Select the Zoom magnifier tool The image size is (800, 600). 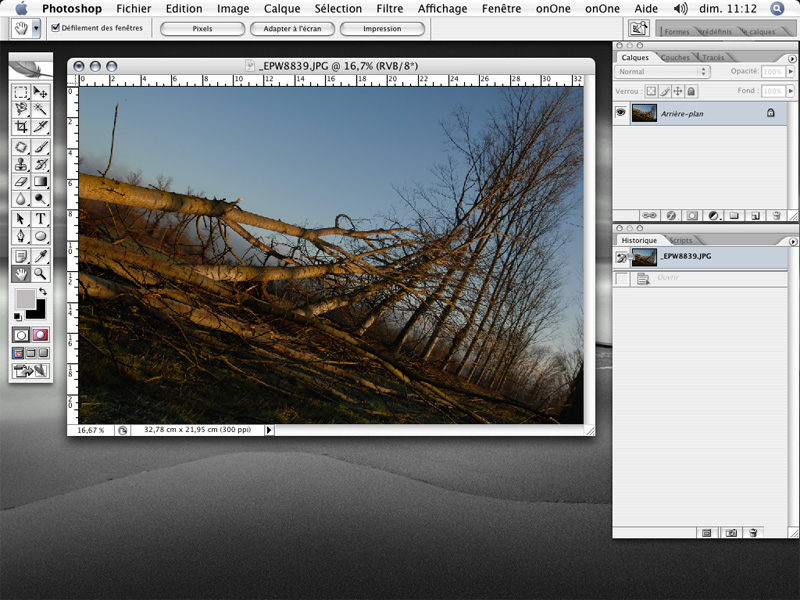click(x=40, y=274)
